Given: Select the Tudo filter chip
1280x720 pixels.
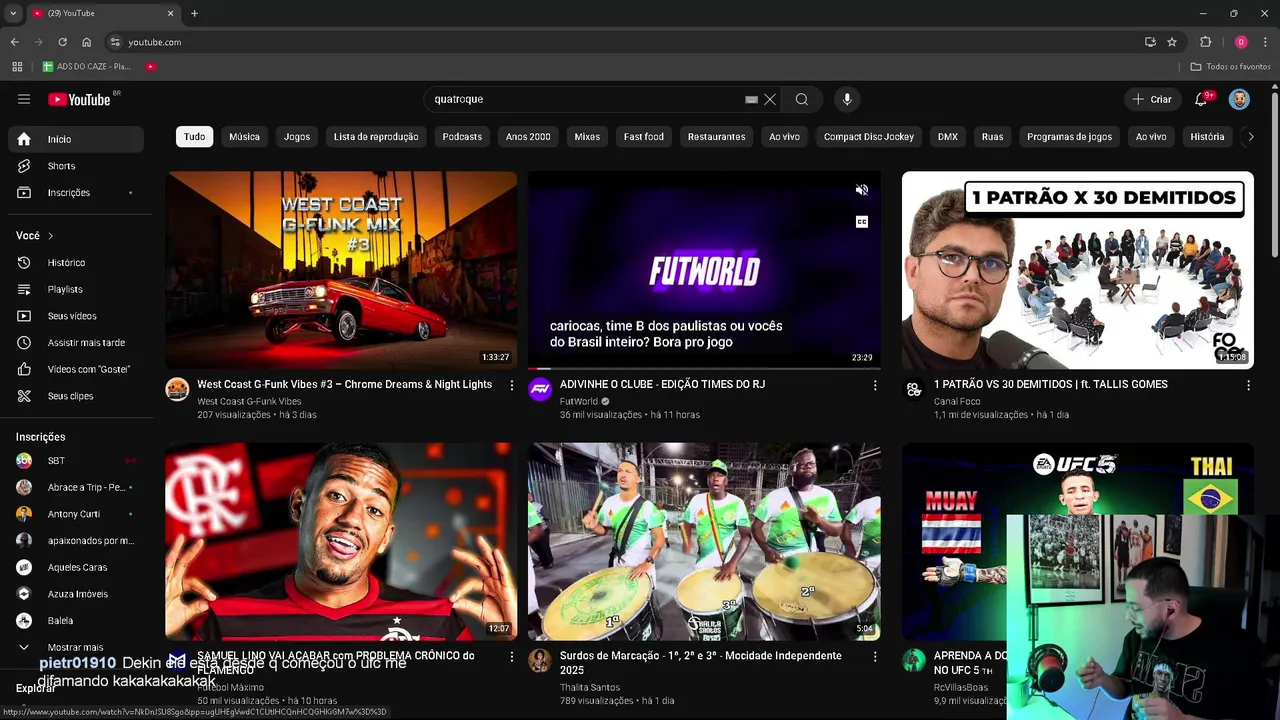Looking at the screenshot, I should point(194,137).
